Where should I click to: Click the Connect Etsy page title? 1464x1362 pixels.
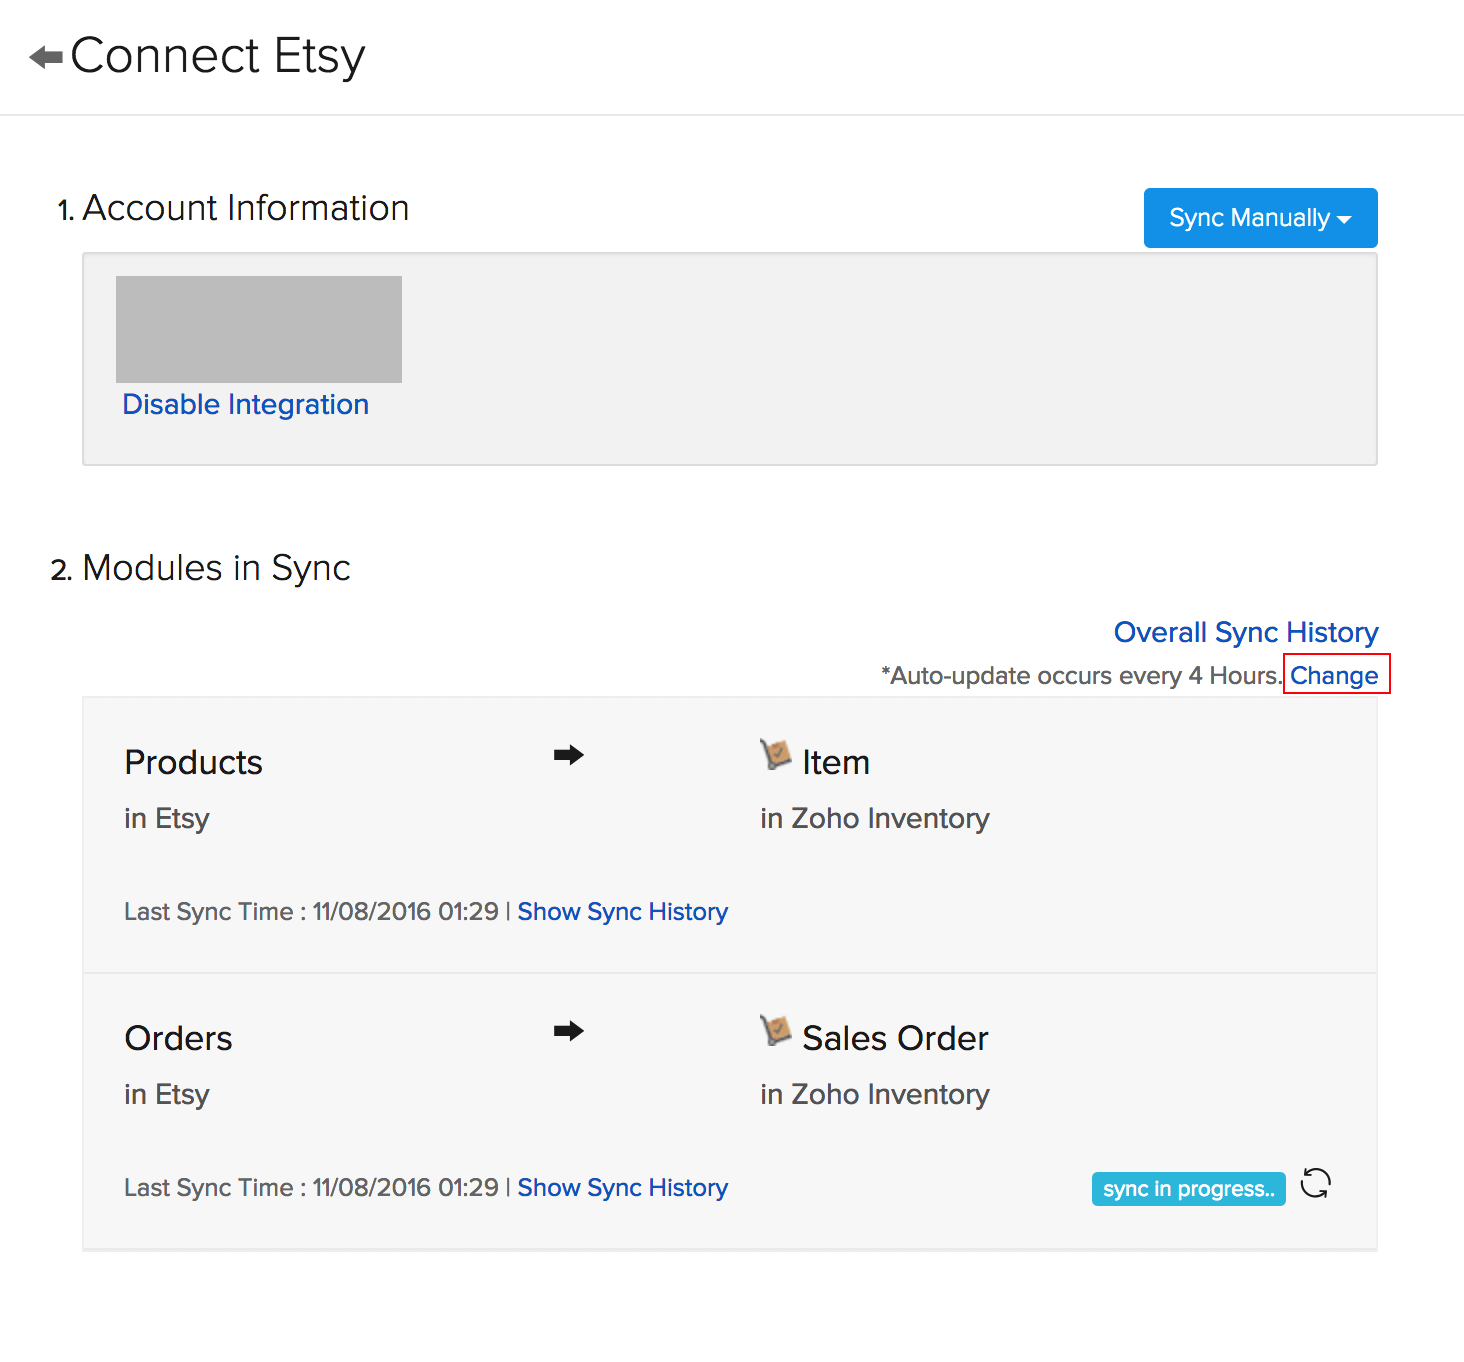pos(217,56)
